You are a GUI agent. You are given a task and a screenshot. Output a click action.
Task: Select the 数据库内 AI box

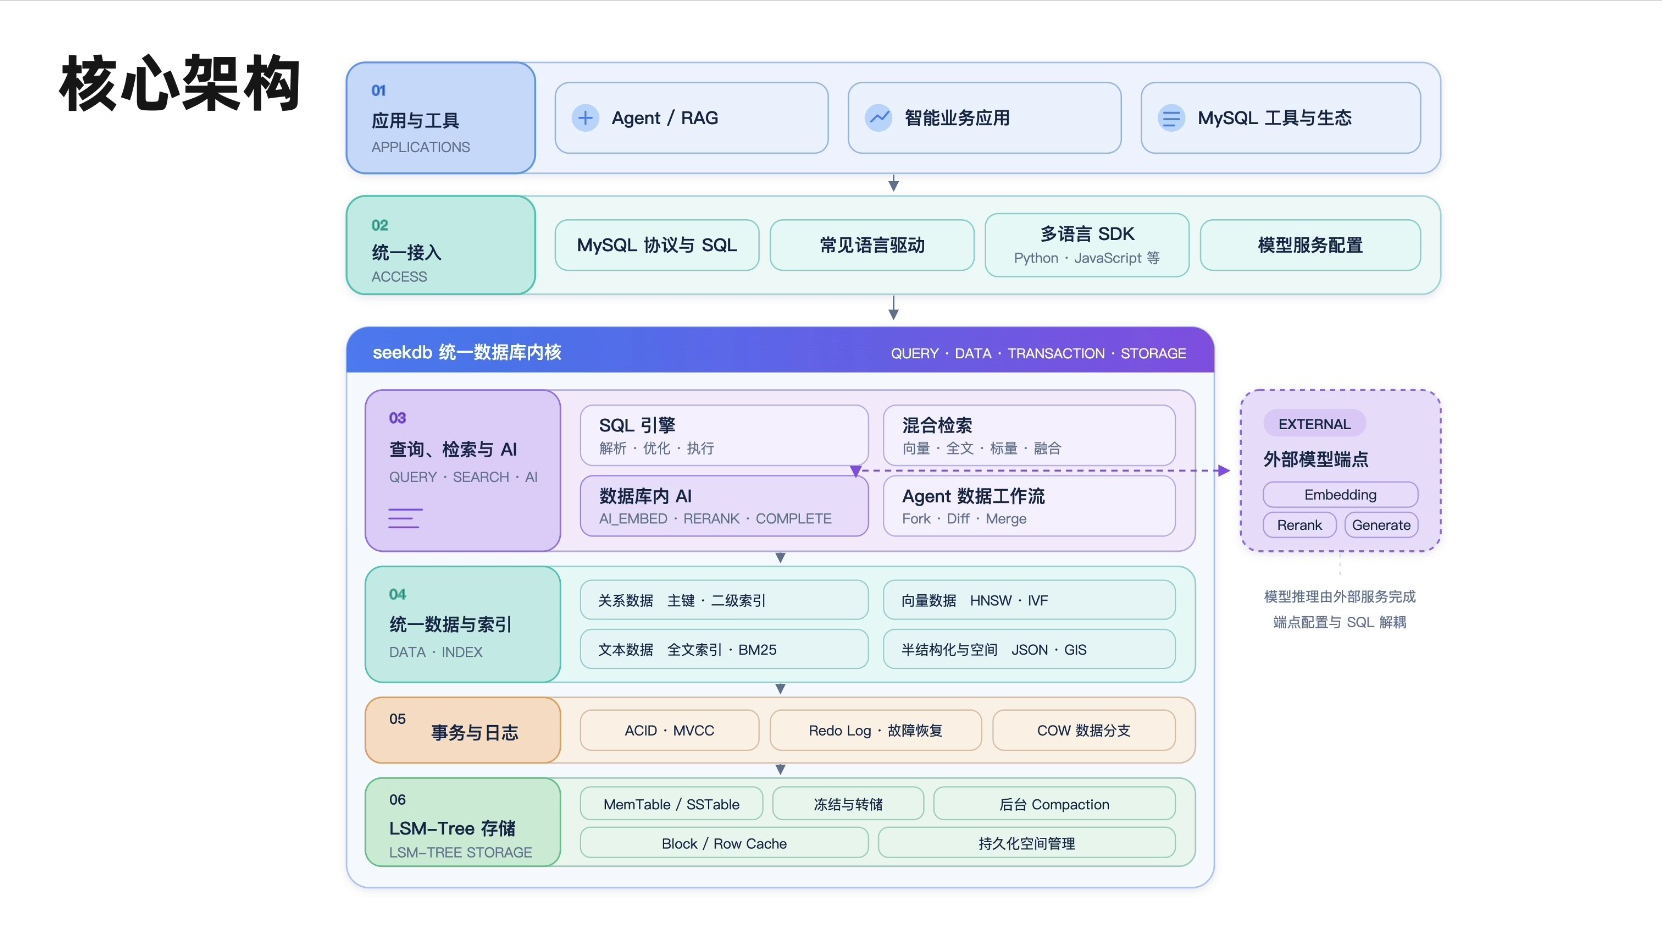[x=725, y=506]
